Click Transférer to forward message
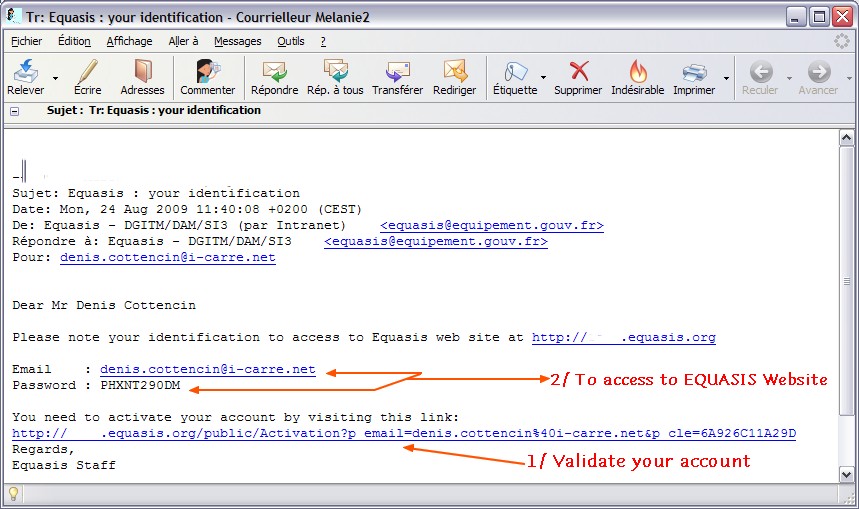Image resolution: width=859 pixels, height=509 pixels. (x=397, y=77)
